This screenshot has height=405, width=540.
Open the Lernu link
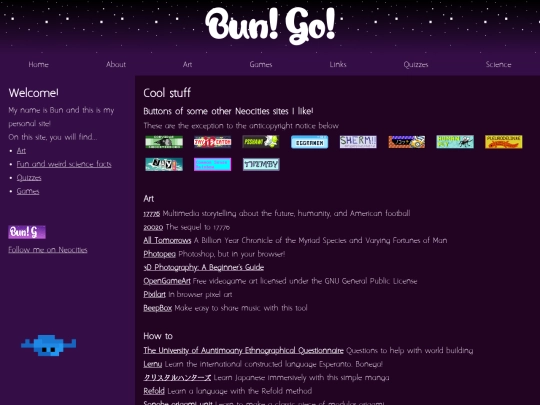pyautogui.click(x=153, y=364)
